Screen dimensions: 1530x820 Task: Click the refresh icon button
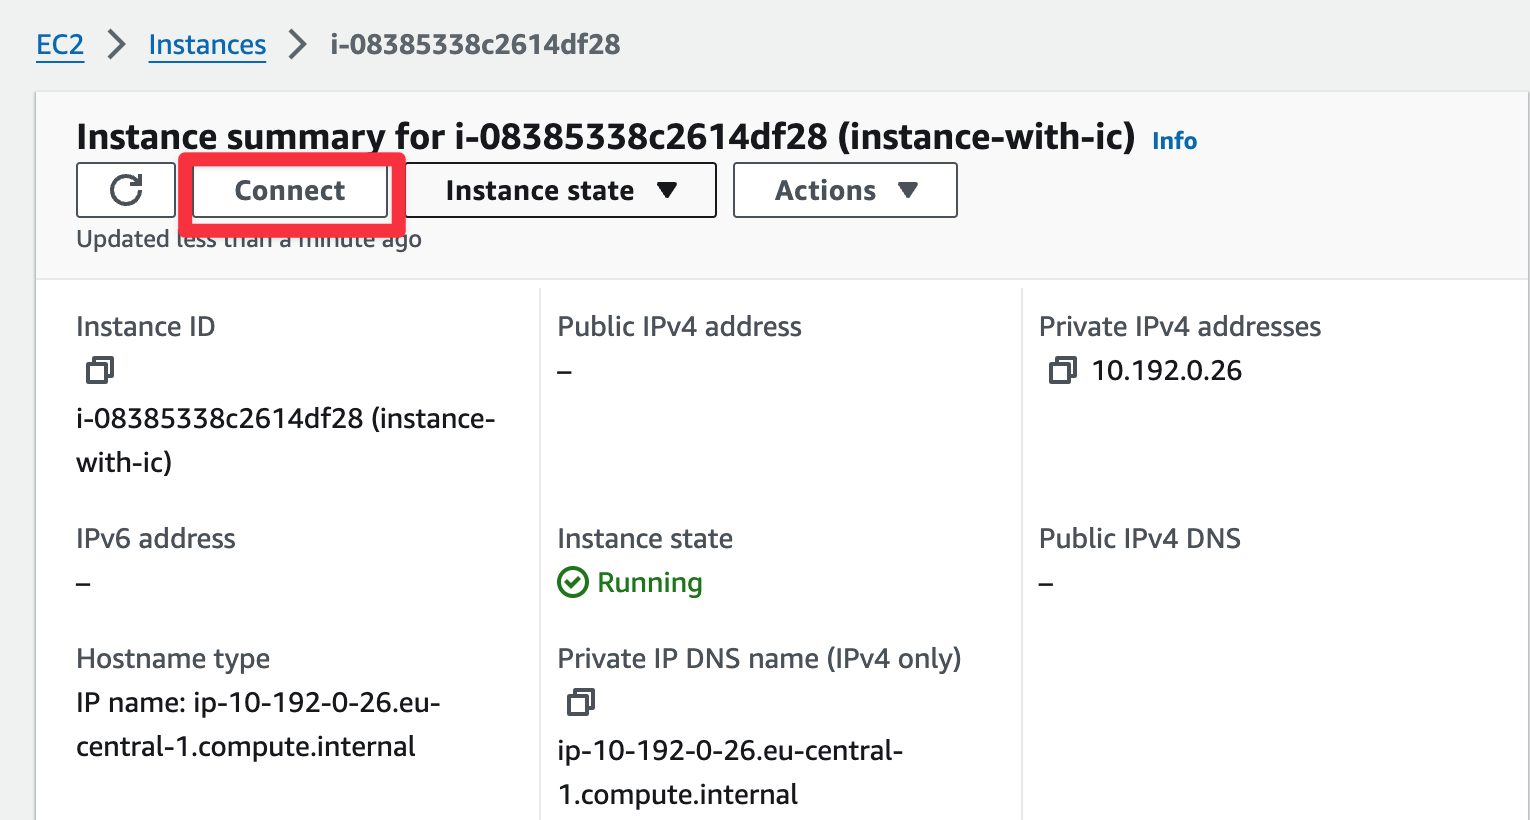point(126,190)
